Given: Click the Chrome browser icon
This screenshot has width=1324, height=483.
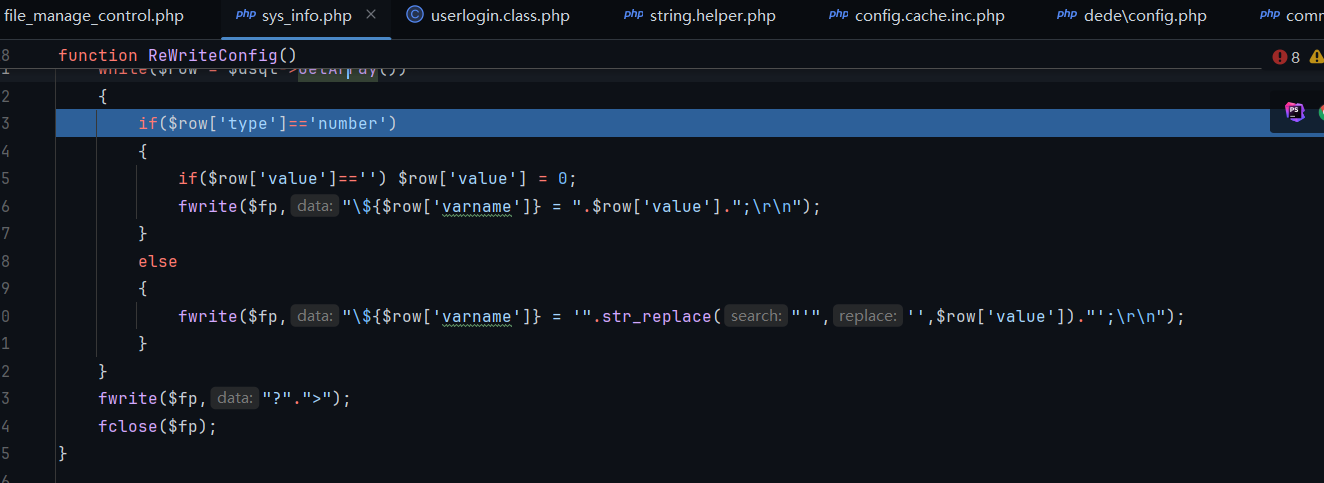Looking at the screenshot, I should pyautogui.click(x=1320, y=111).
